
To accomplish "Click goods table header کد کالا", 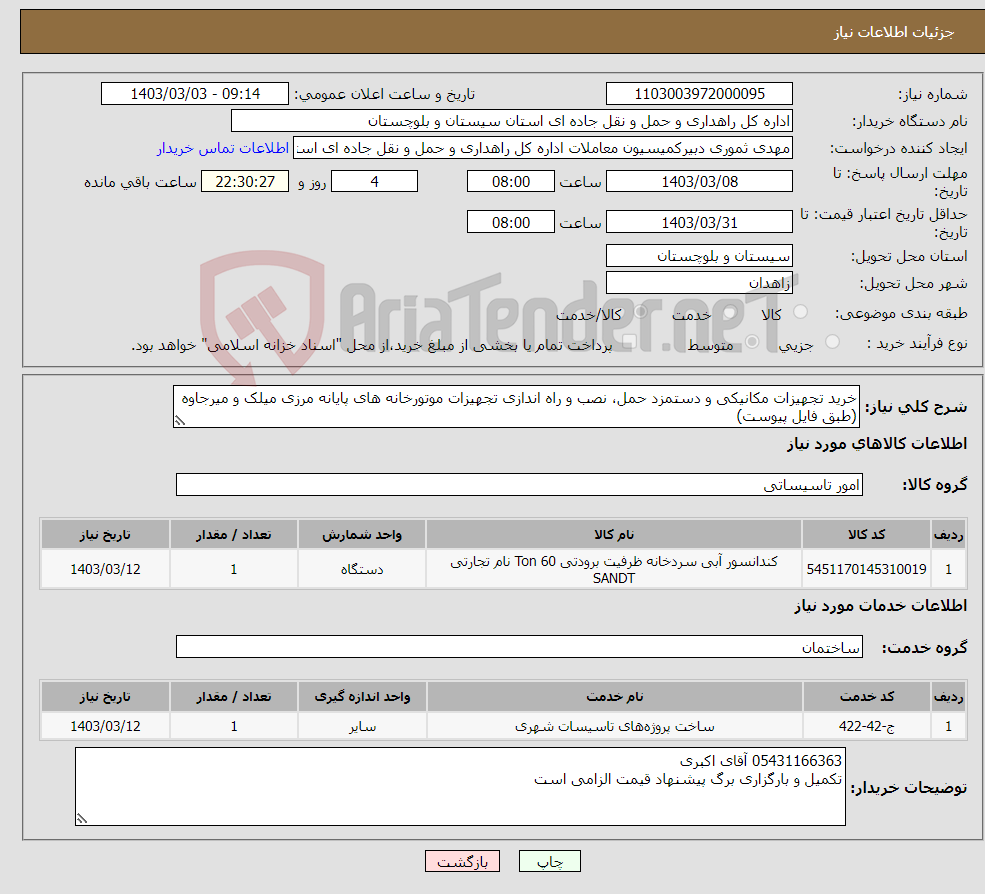I will pyautogui.click(x=866, y=535).
